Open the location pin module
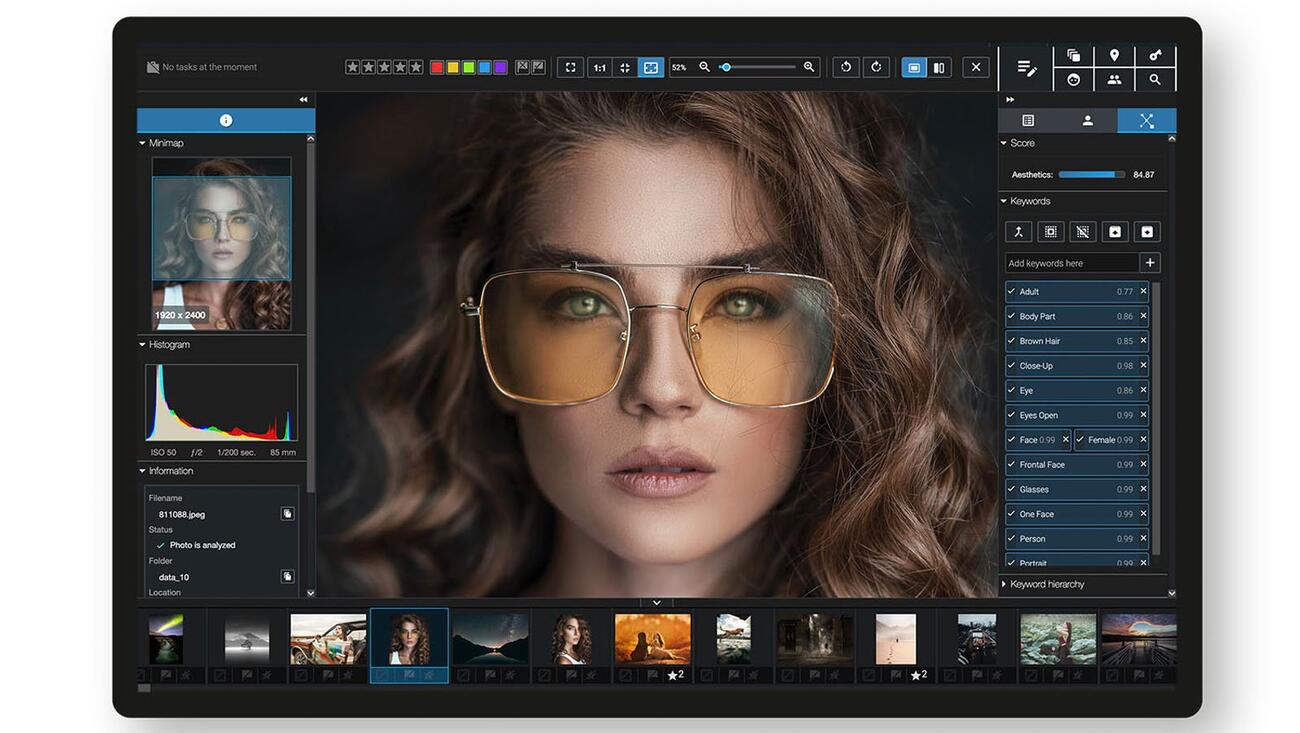 (1114, 56)
